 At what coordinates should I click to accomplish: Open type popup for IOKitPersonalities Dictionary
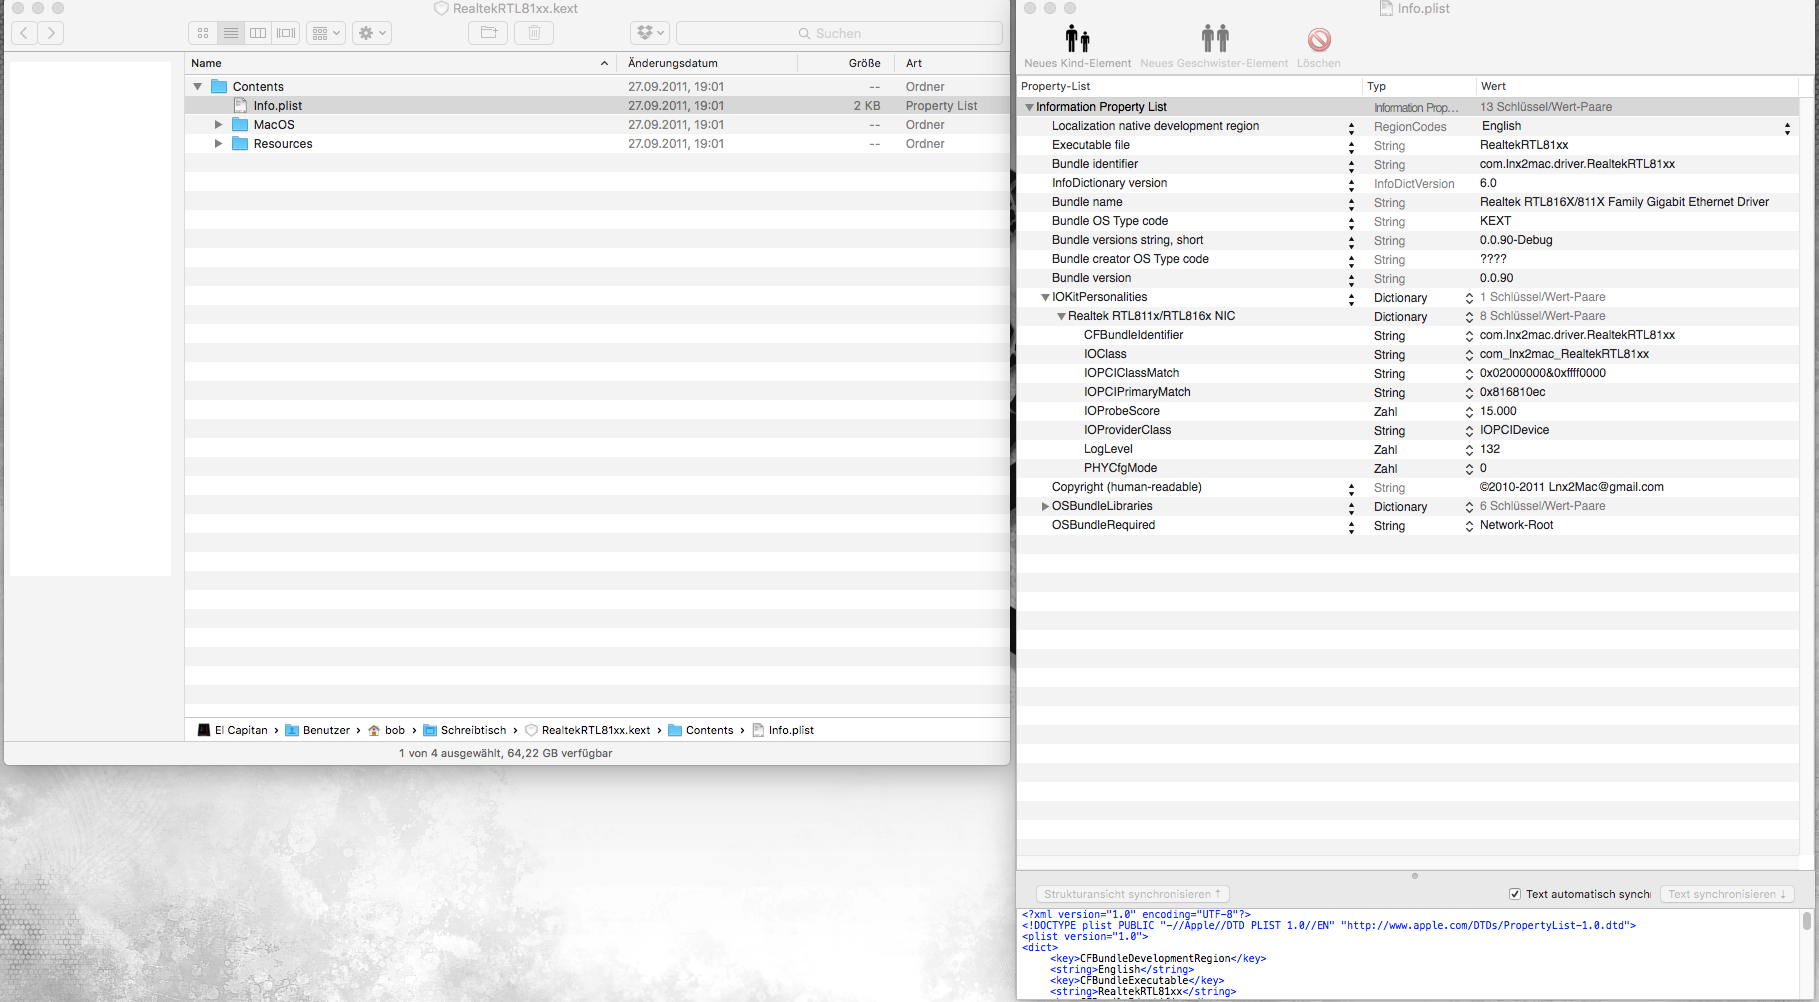pyautogui.click(x=1469, y=298)
